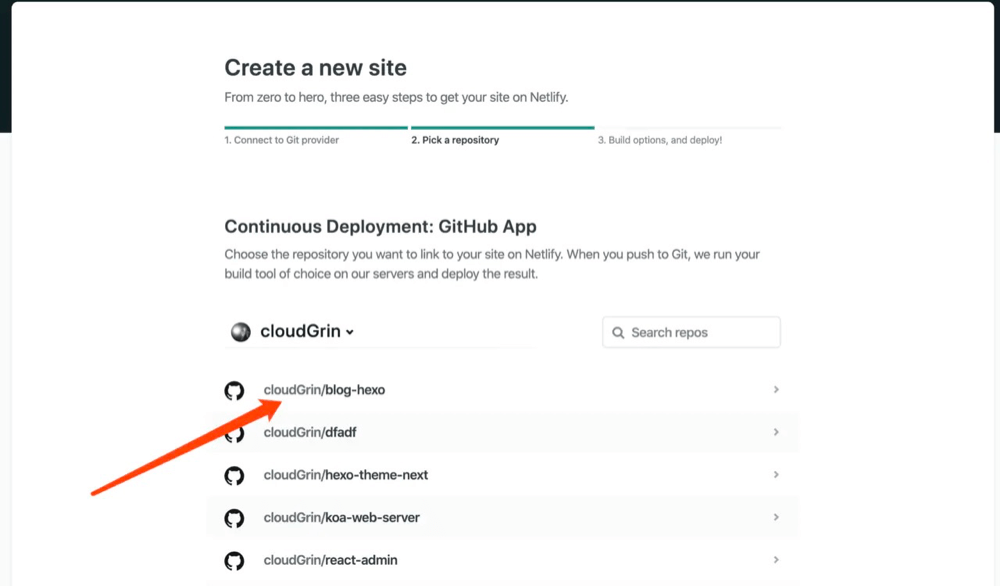Click the Search repos input field
Image resolution: width=1000 pixels, height=586 pixels.
point(691,332)
